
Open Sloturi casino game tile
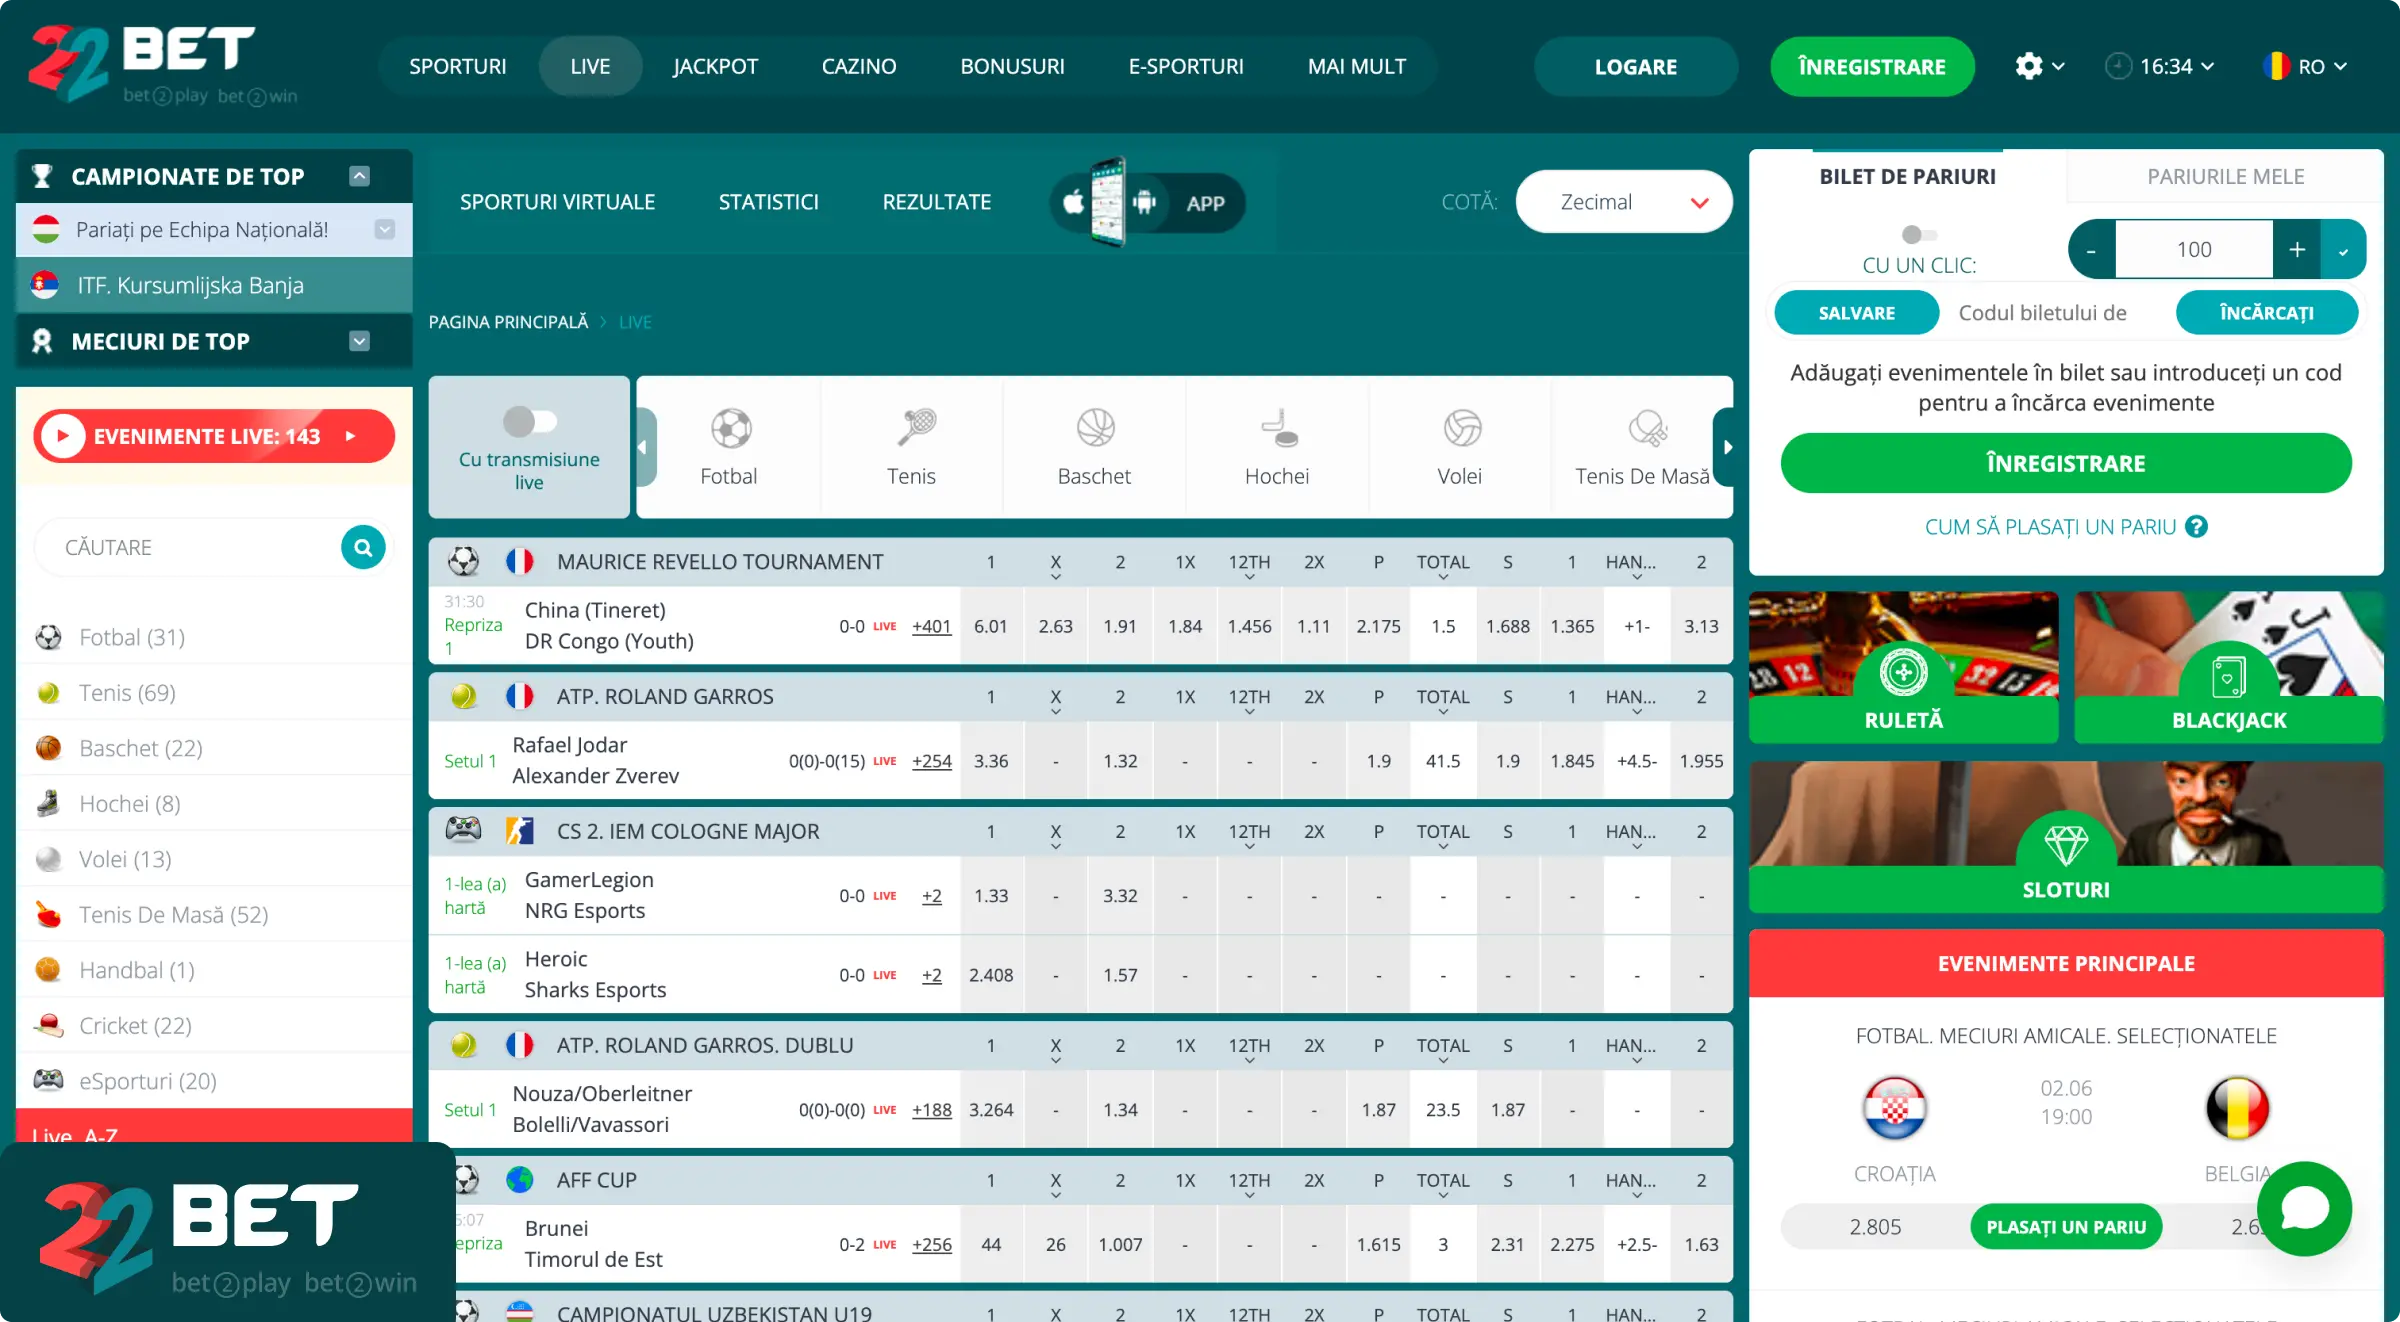tap(2066, 837)
